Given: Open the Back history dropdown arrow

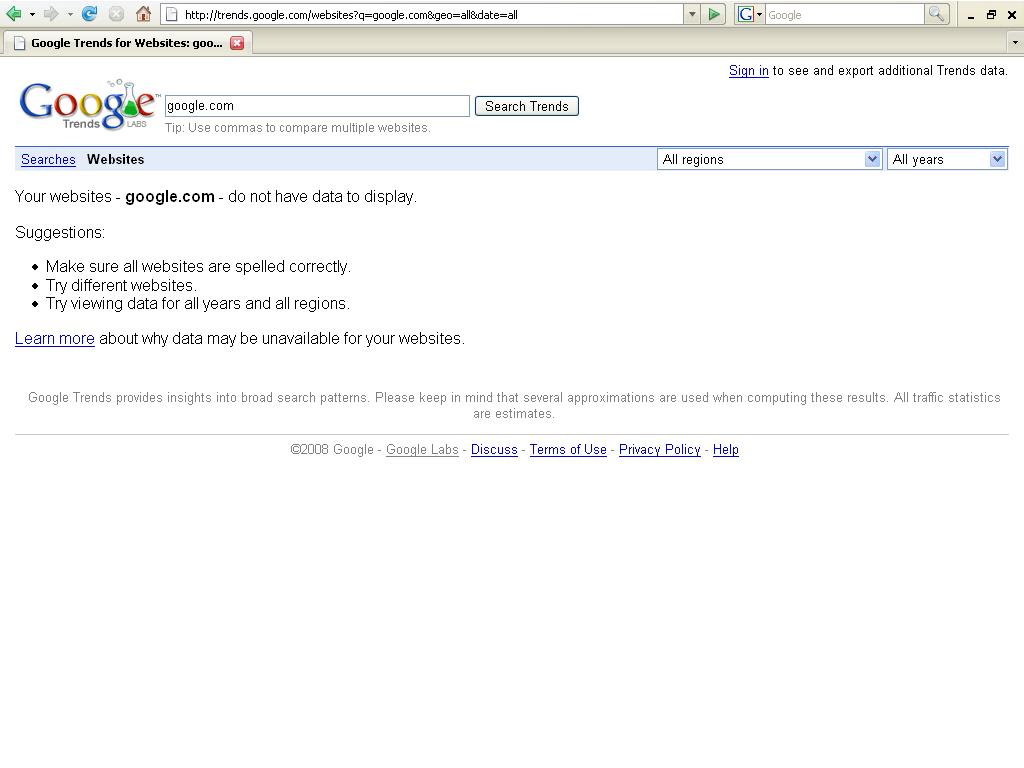Looking at the screenshot, I should [x=32, y=14].
